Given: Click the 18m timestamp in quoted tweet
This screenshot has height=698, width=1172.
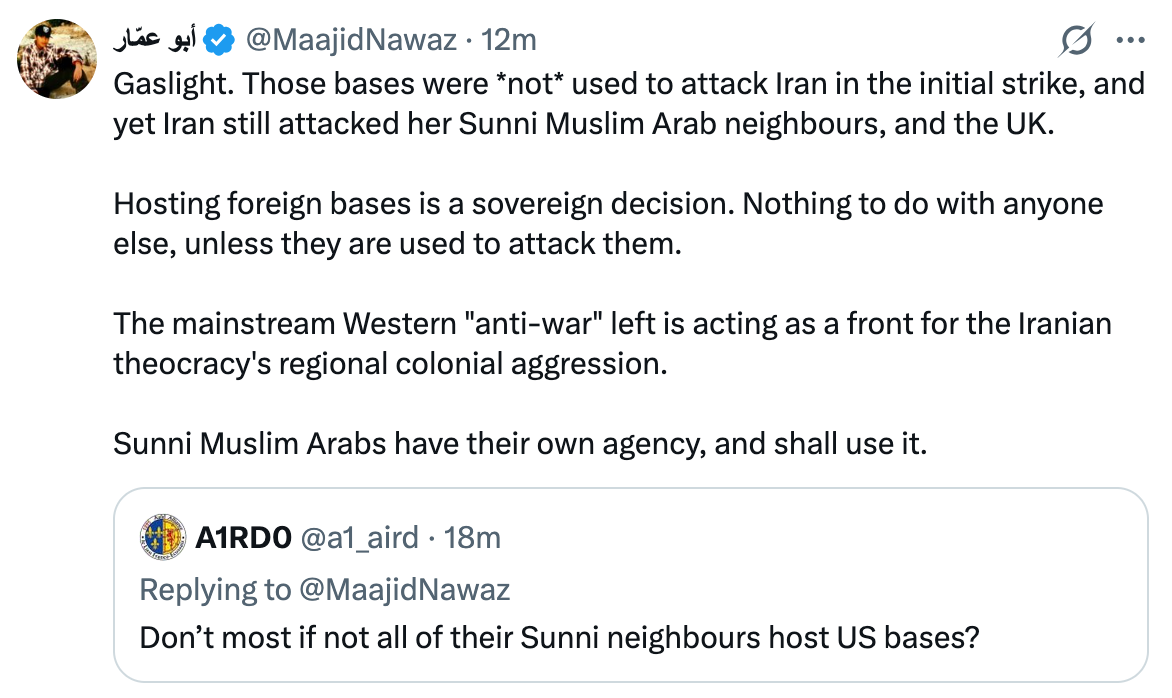Looking at the screenshot, I should (x=472, y=537).
